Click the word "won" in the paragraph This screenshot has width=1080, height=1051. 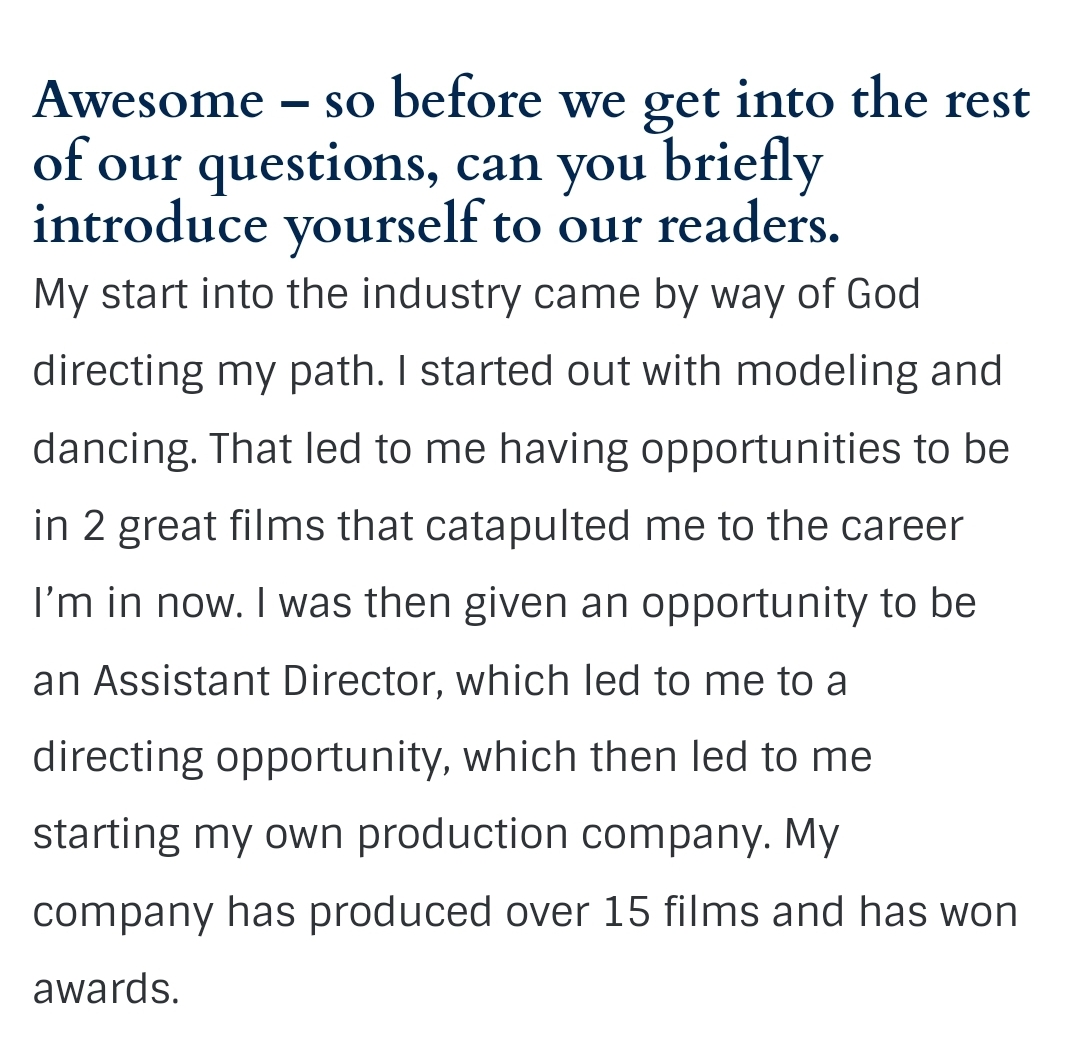point(982,912)
